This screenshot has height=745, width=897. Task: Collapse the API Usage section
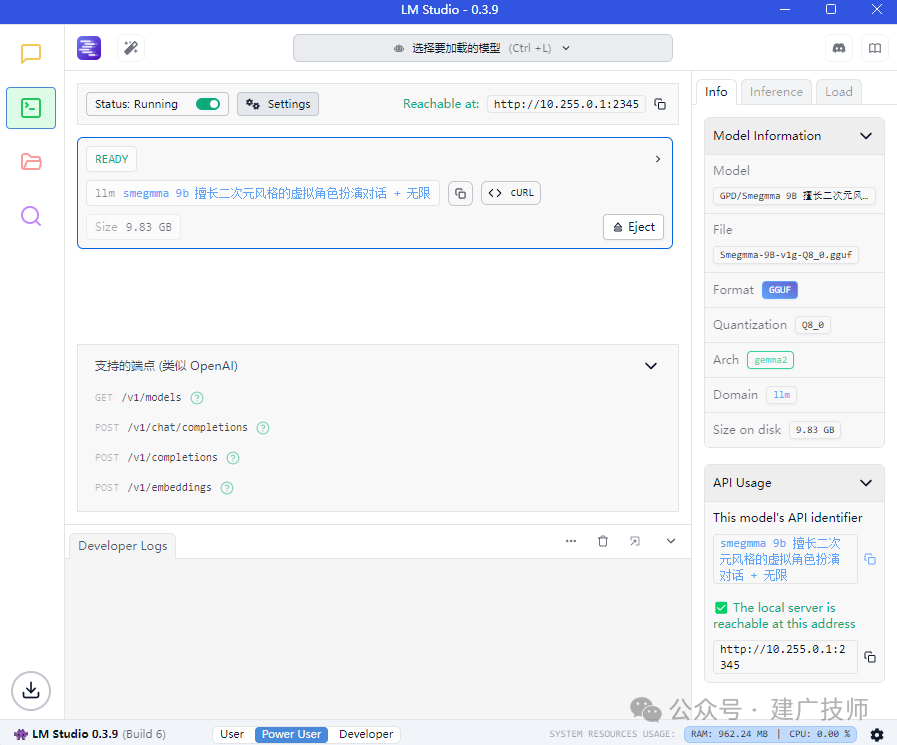point(866,483)
